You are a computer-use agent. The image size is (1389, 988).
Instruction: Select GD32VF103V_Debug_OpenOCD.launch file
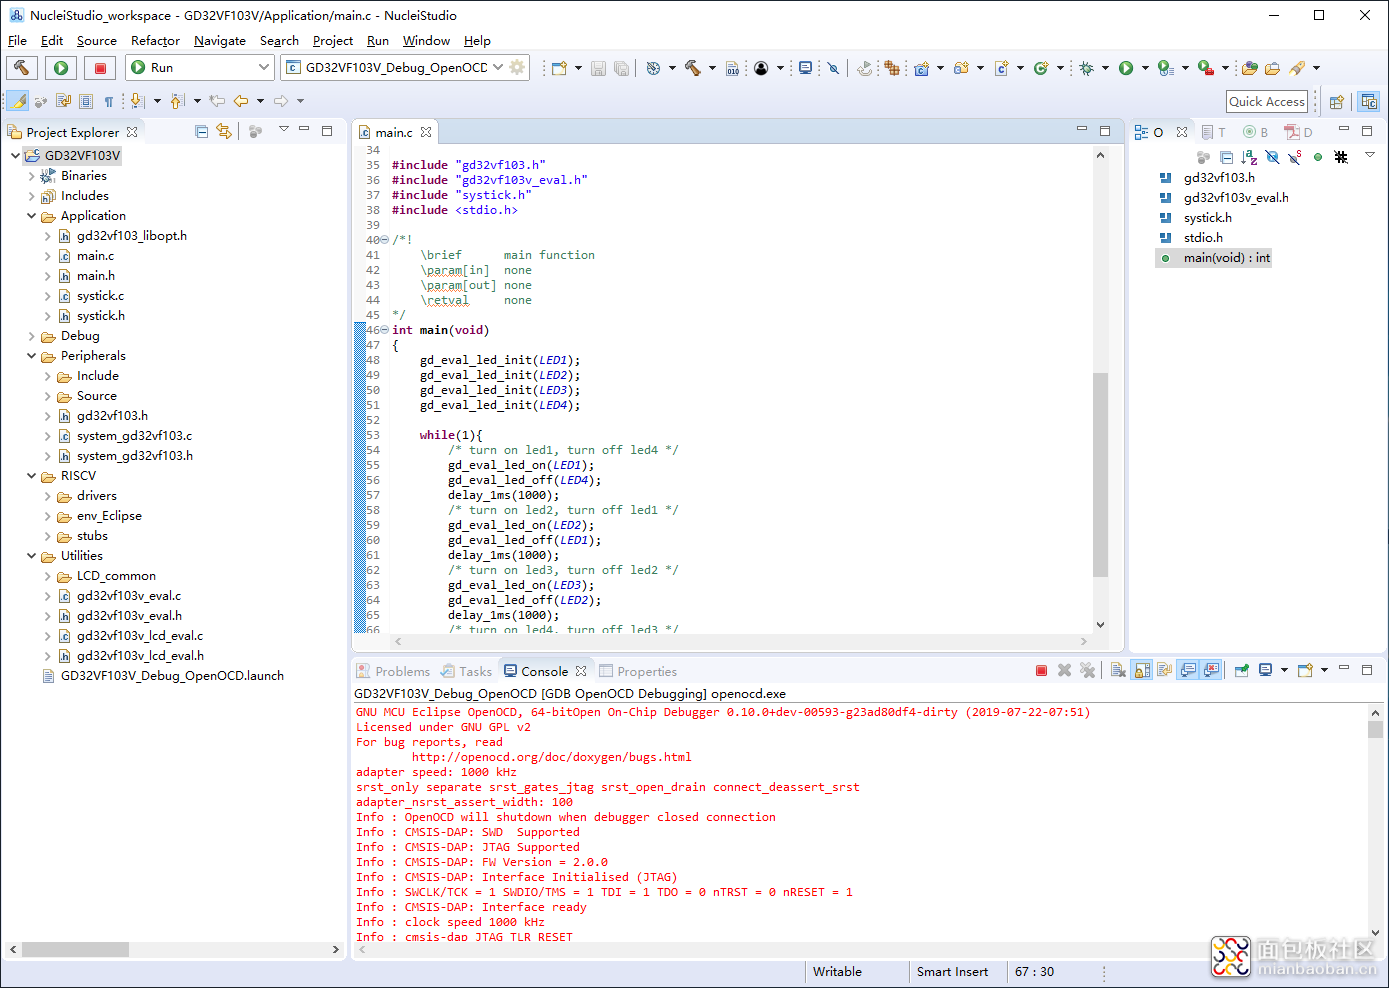click(x=172, y=676)
